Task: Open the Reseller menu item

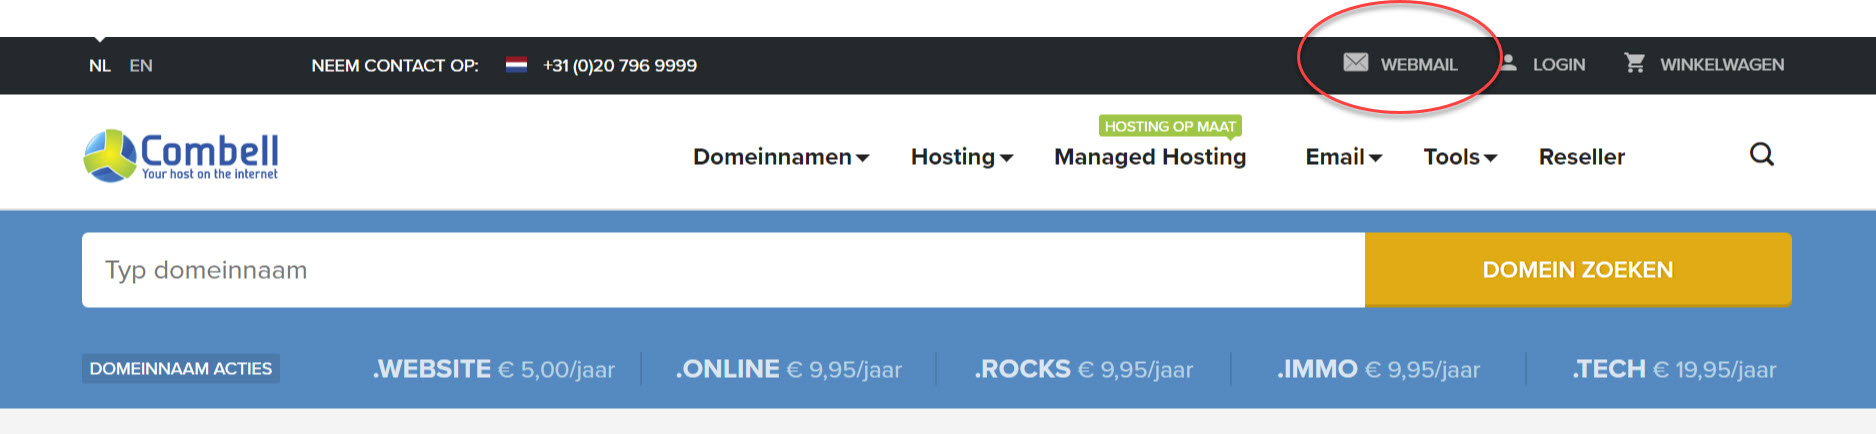Action: 1582,157
